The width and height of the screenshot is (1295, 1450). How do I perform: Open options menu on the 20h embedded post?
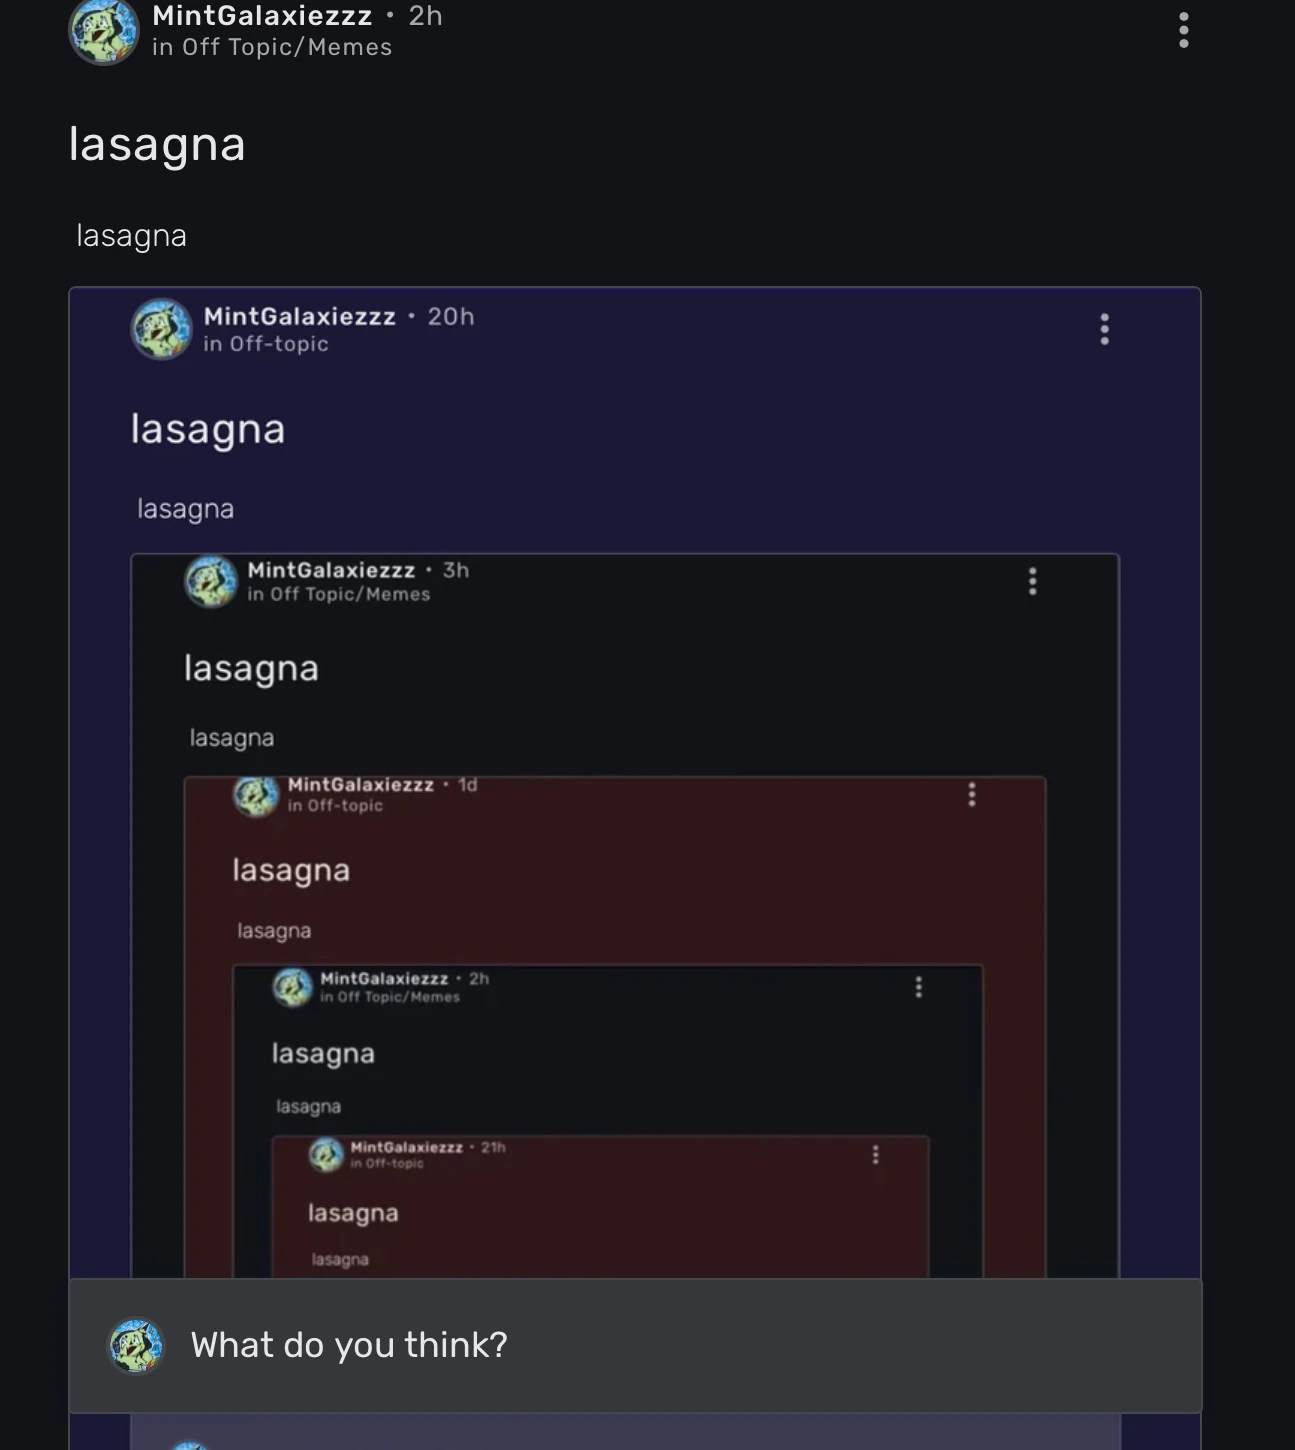[x=1104, y=330]
